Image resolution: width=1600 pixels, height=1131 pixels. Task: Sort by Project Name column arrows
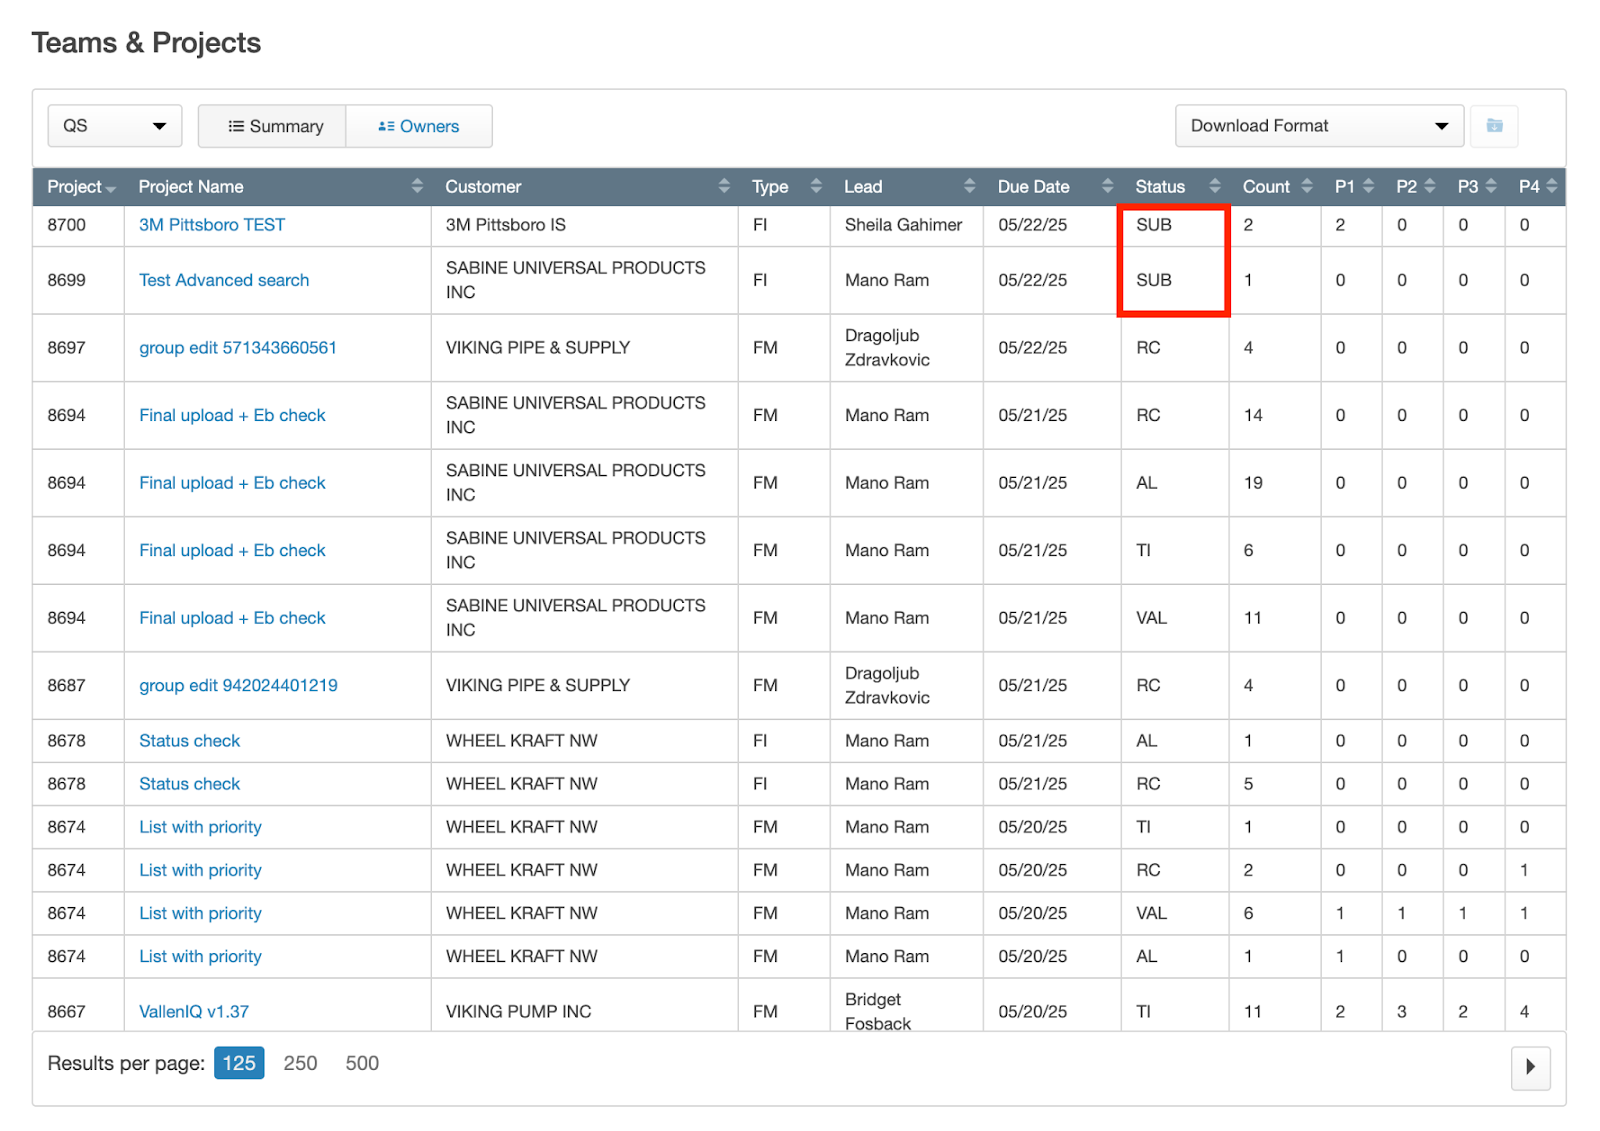(417, 186)
